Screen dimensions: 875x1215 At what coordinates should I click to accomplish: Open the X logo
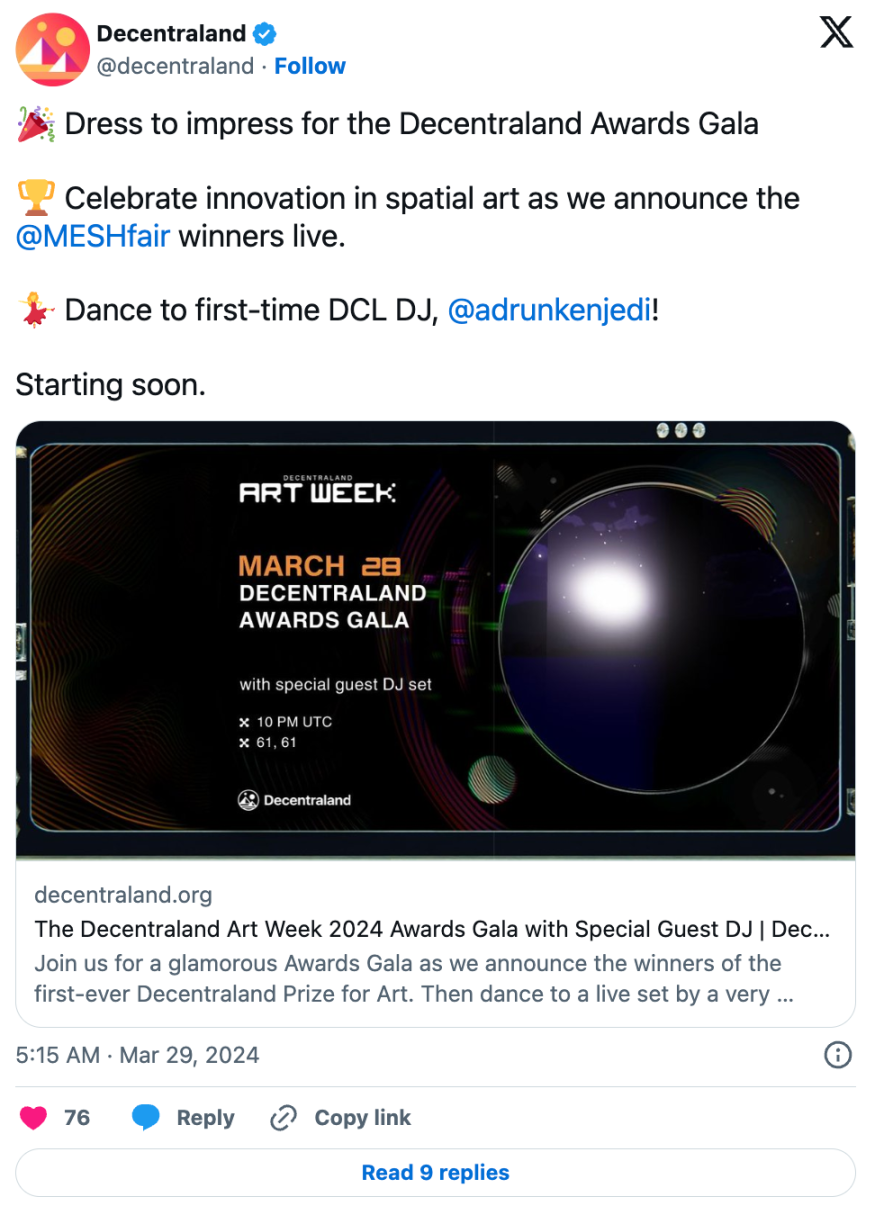tap(836, 34)
